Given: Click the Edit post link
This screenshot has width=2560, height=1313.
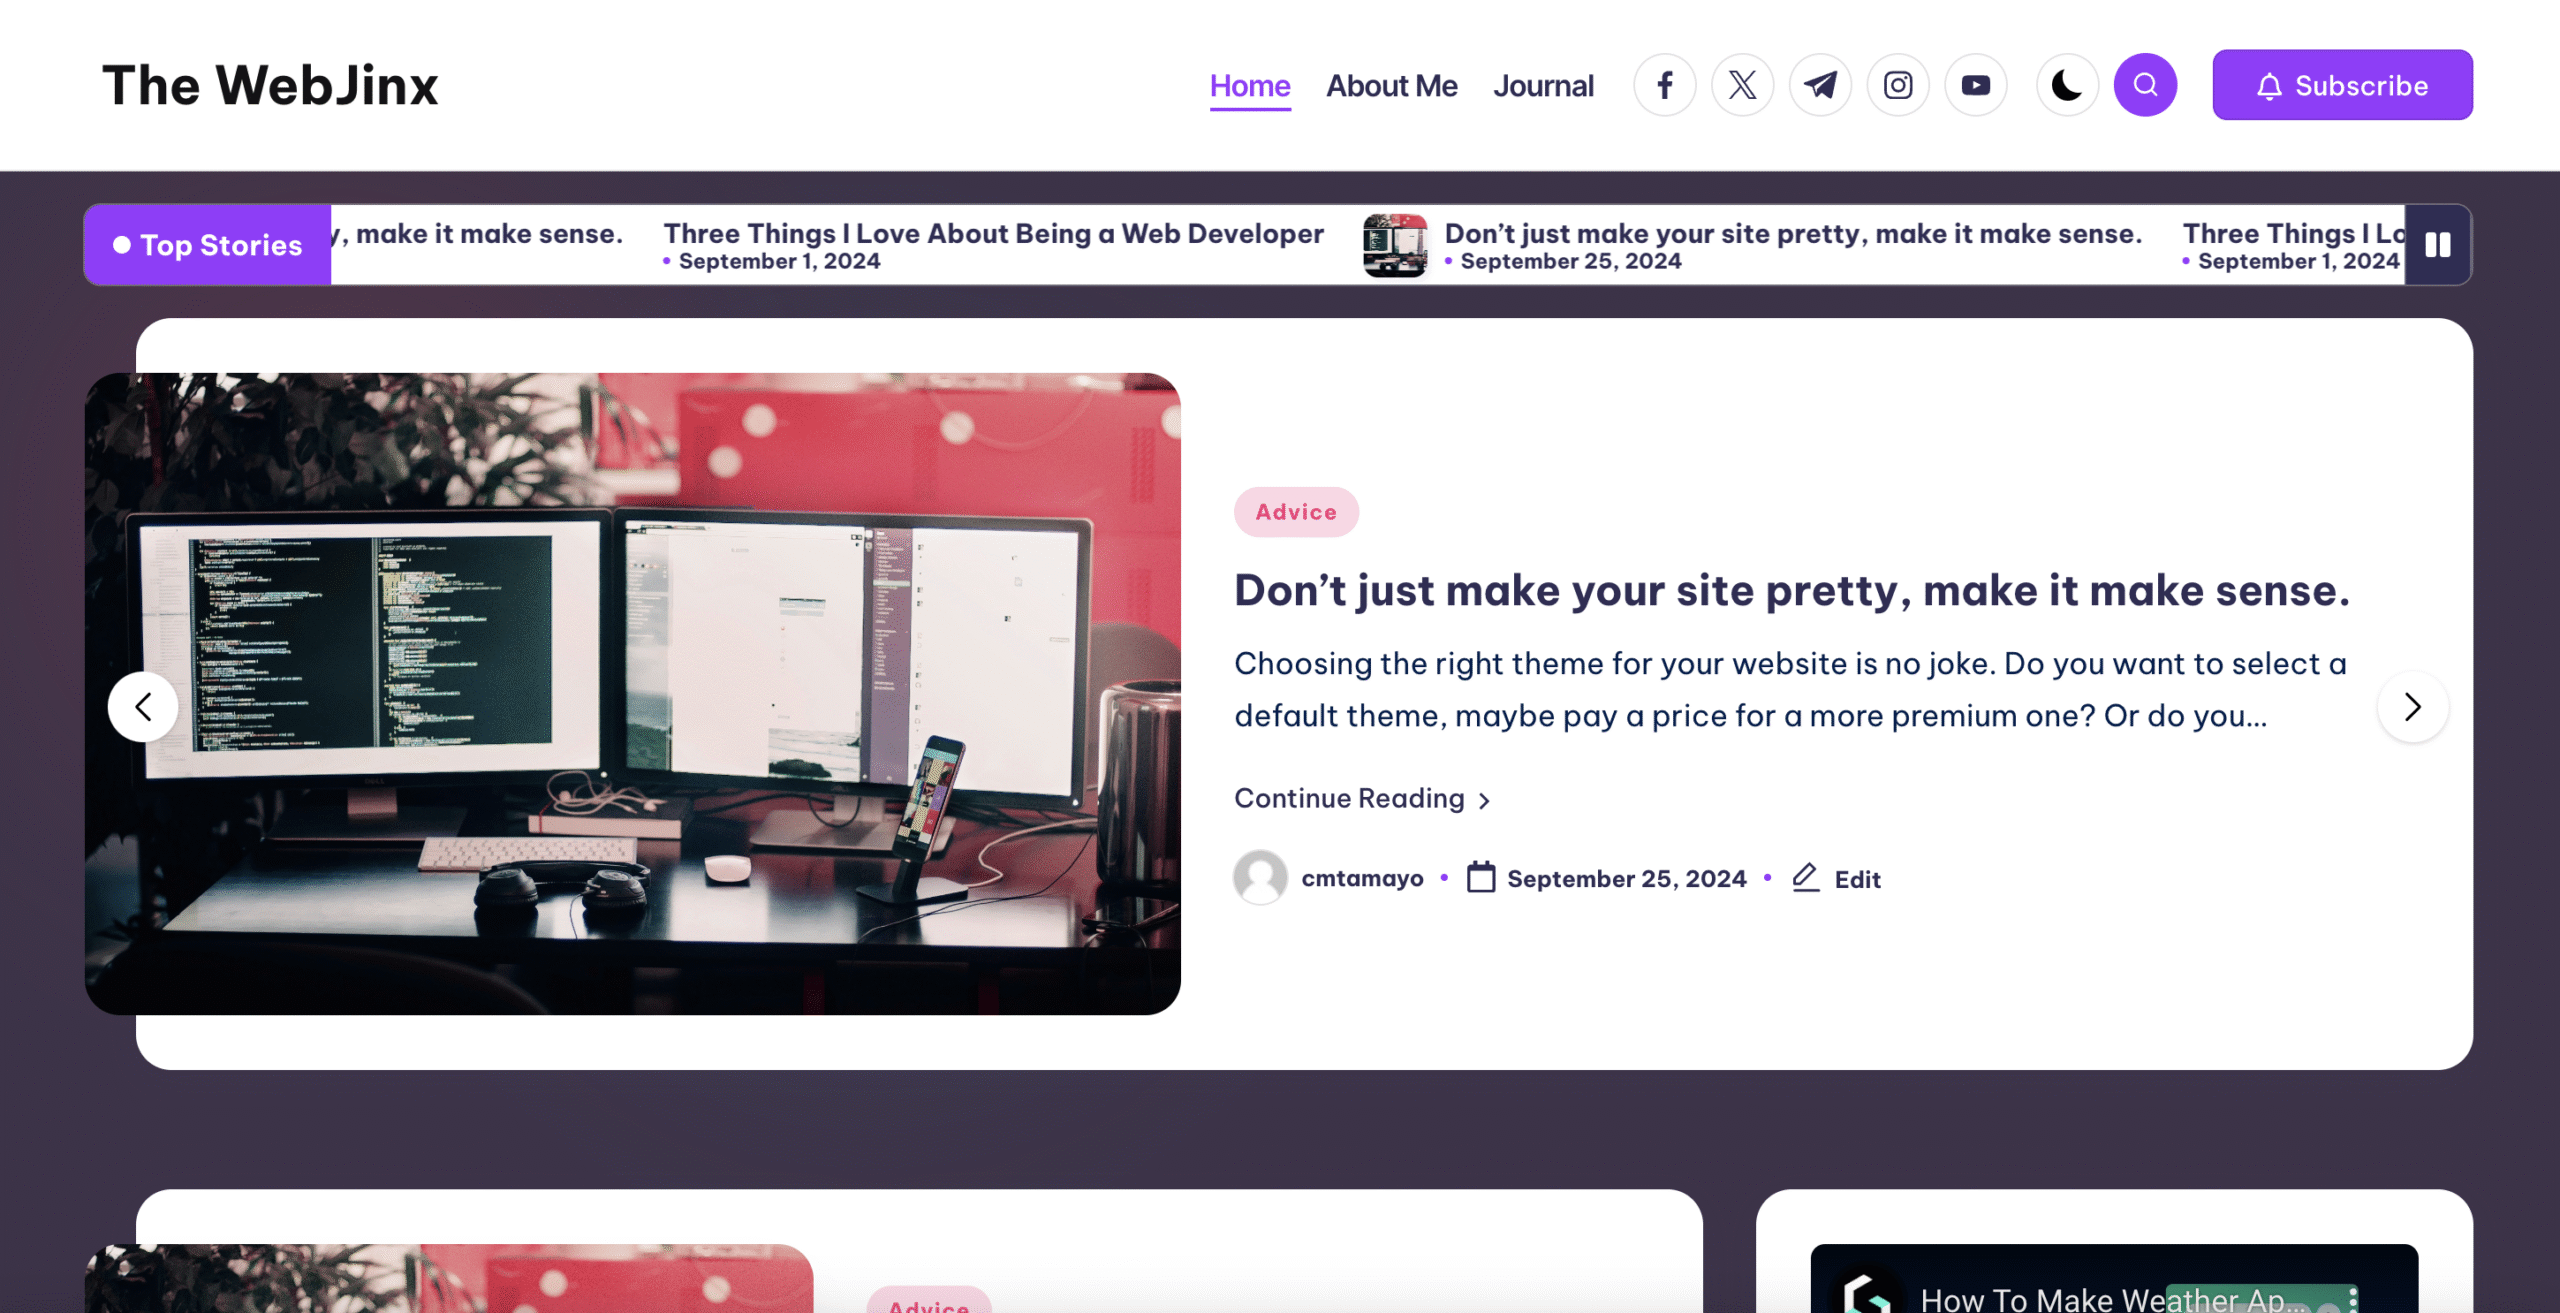Looking at the screenshot, I should pos(1857,879).
